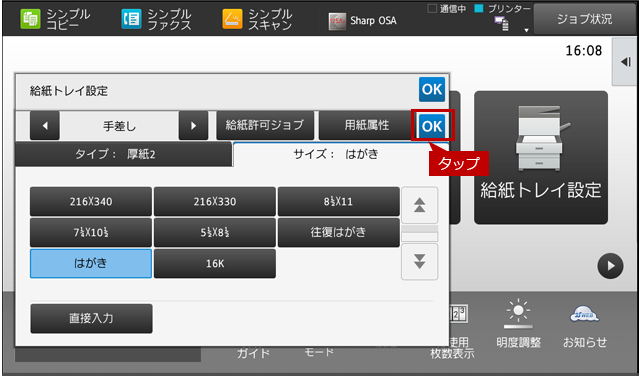This screenshot has height=376, width=640.
Task: Launch Sharp OSA application
Action: 362,21
